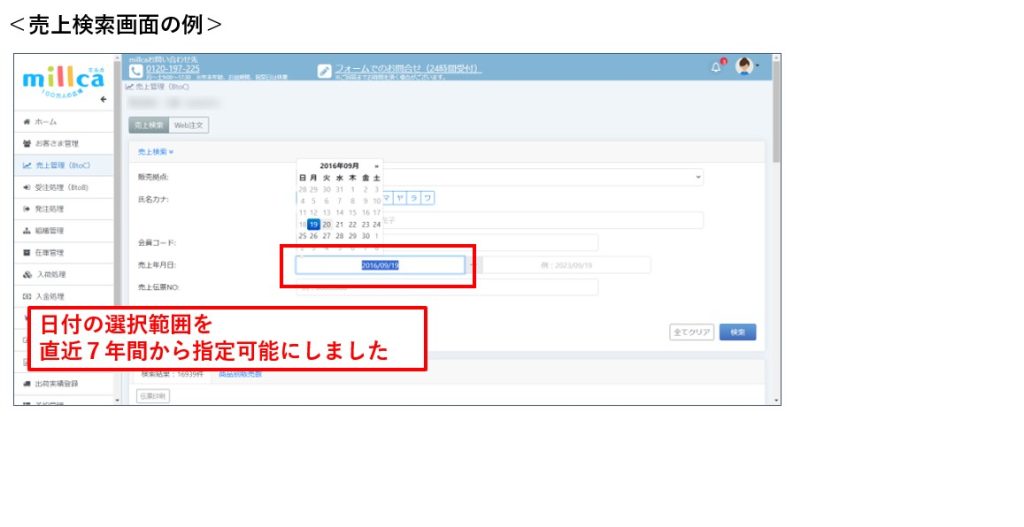Go to next month in calendar
This screenshot has width=1024, height=527.
pyautogui.click(x=376, y=165)
